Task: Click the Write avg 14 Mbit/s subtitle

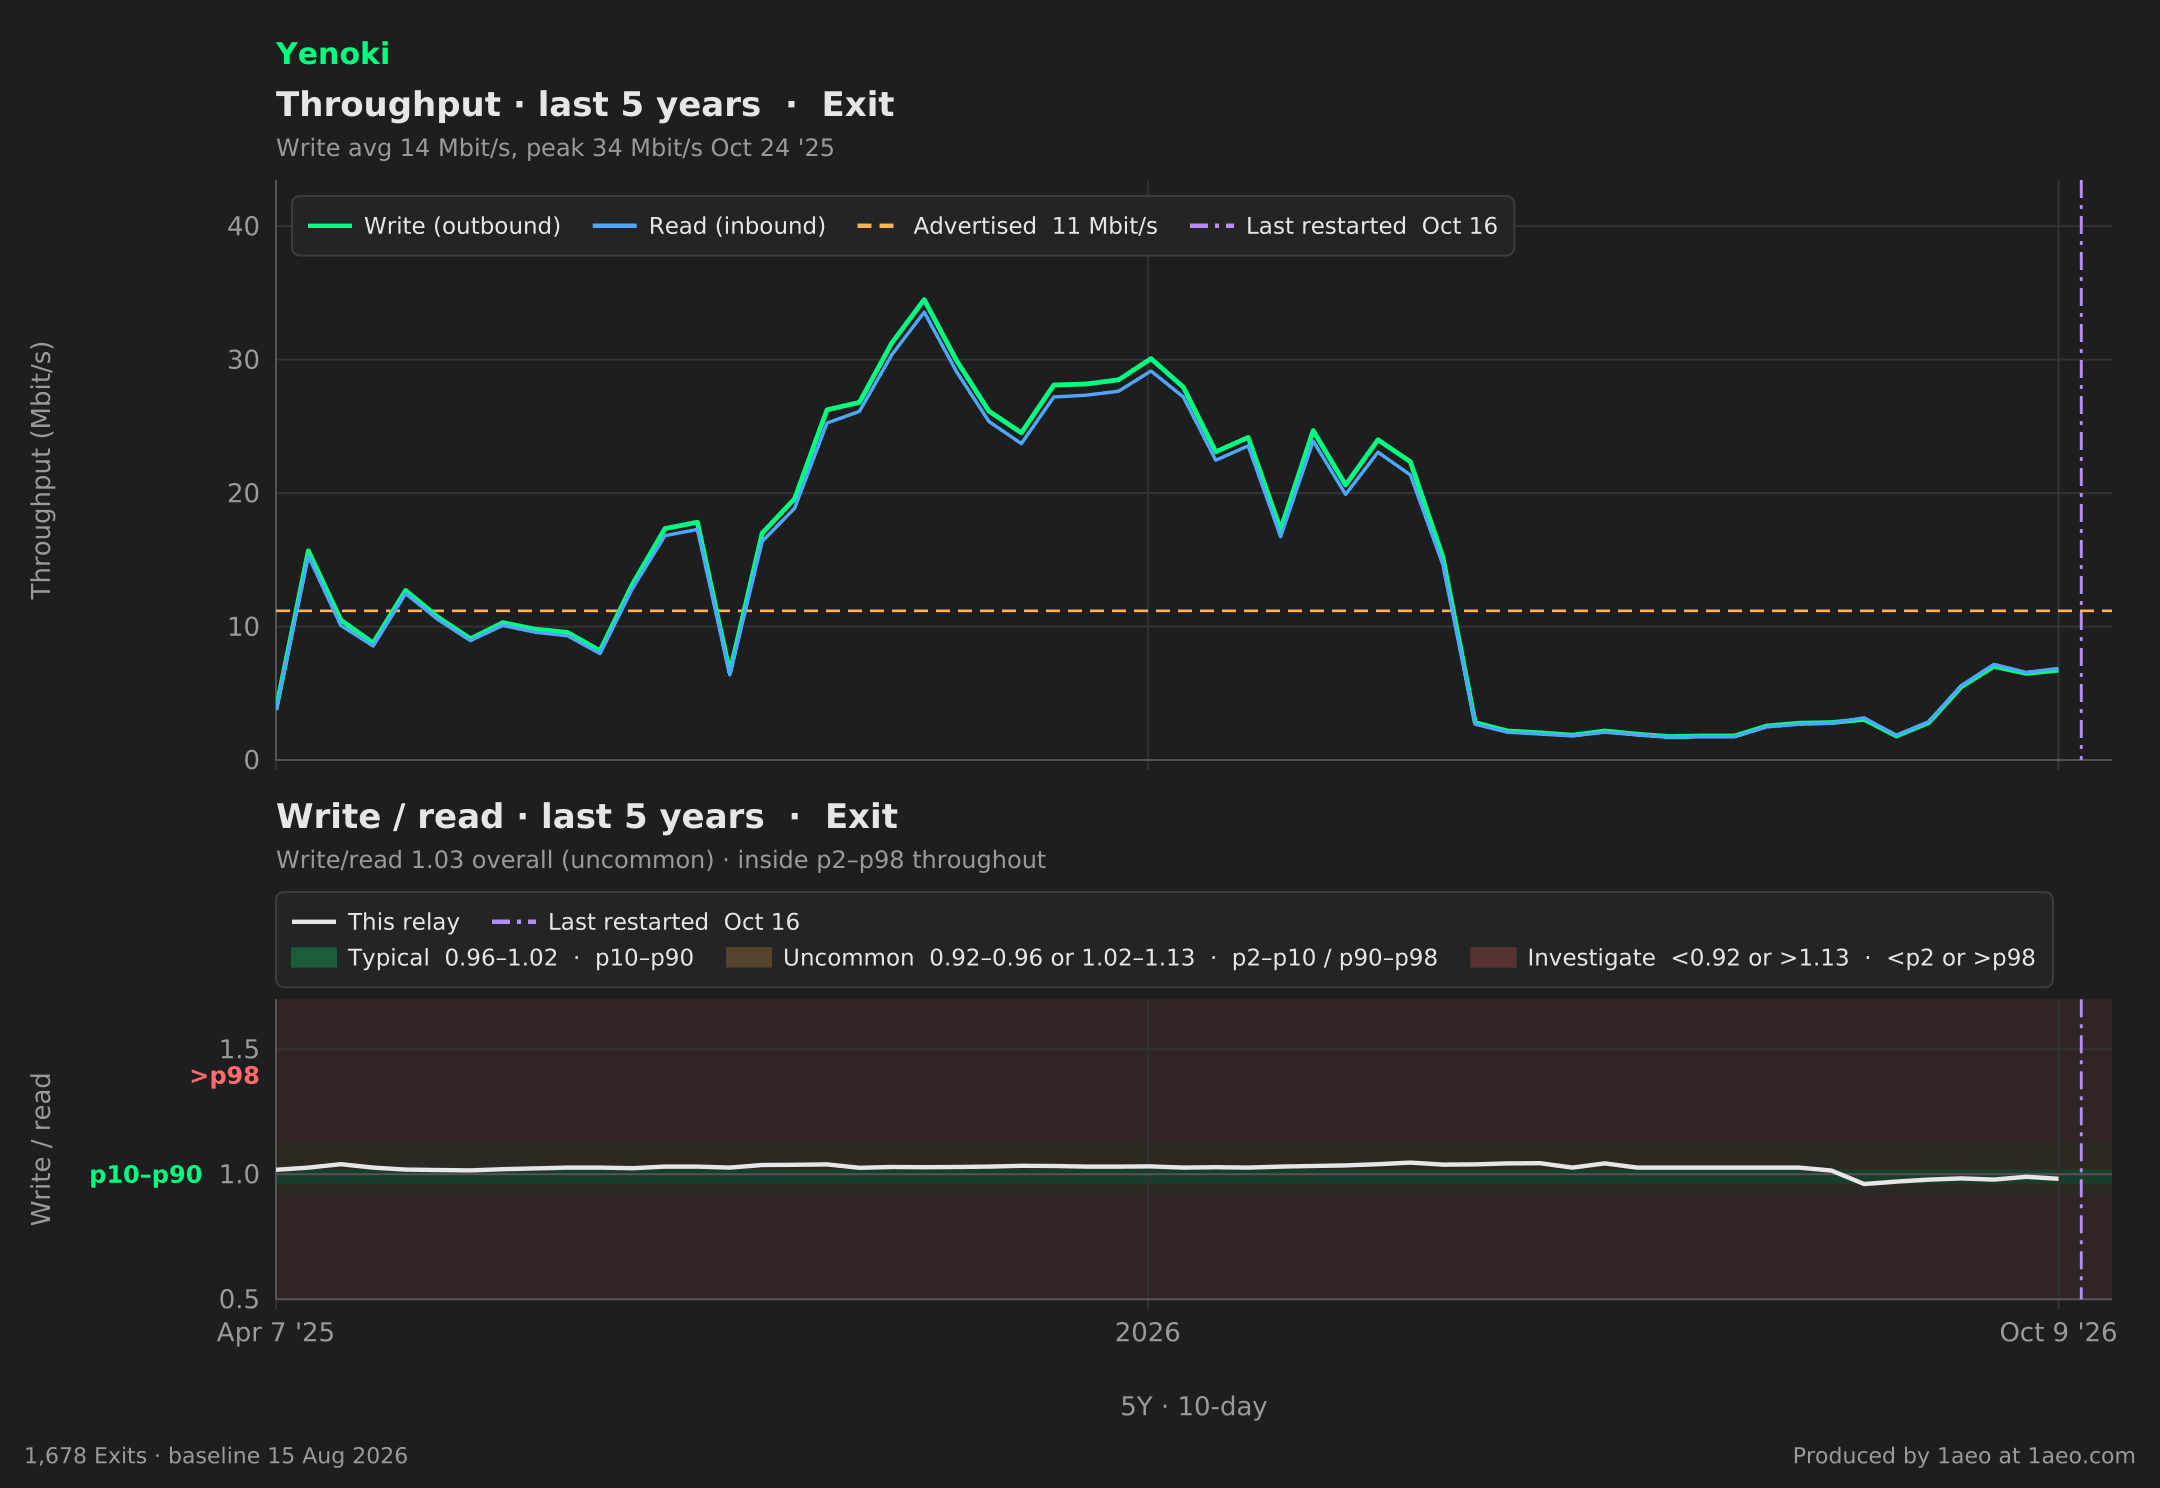Action: tap(555, 148)
